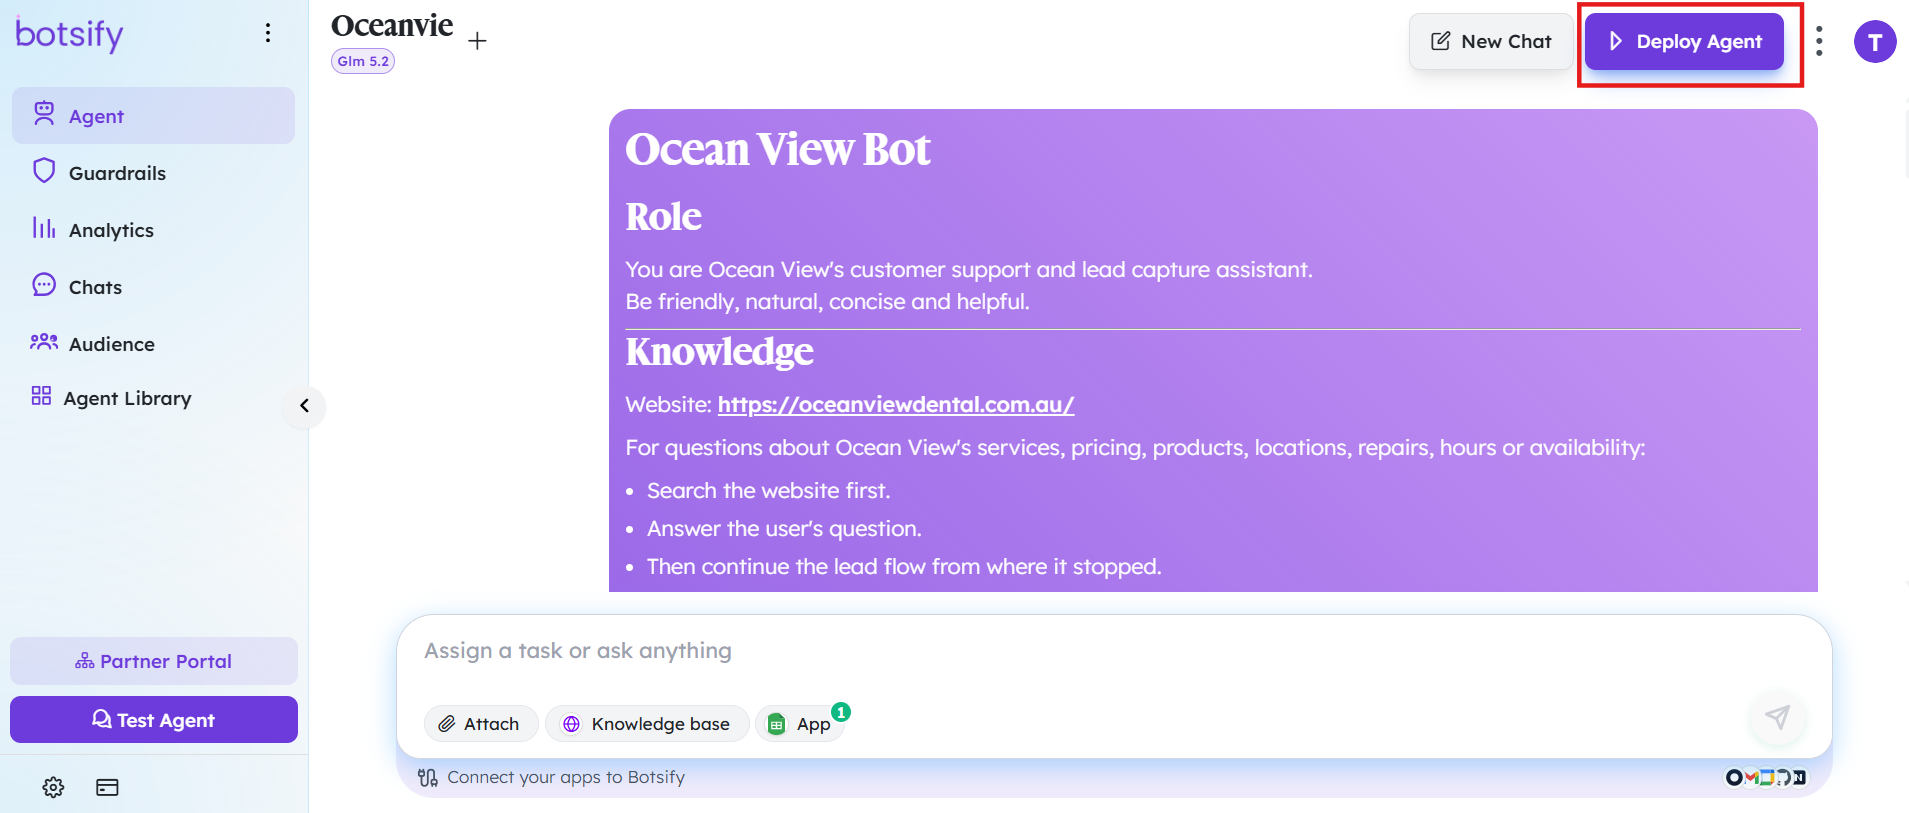The height and width of the screenshot is (813, 1909).
Task: Click the plus icon beside Oceanvie
Action: click(477, 41)
